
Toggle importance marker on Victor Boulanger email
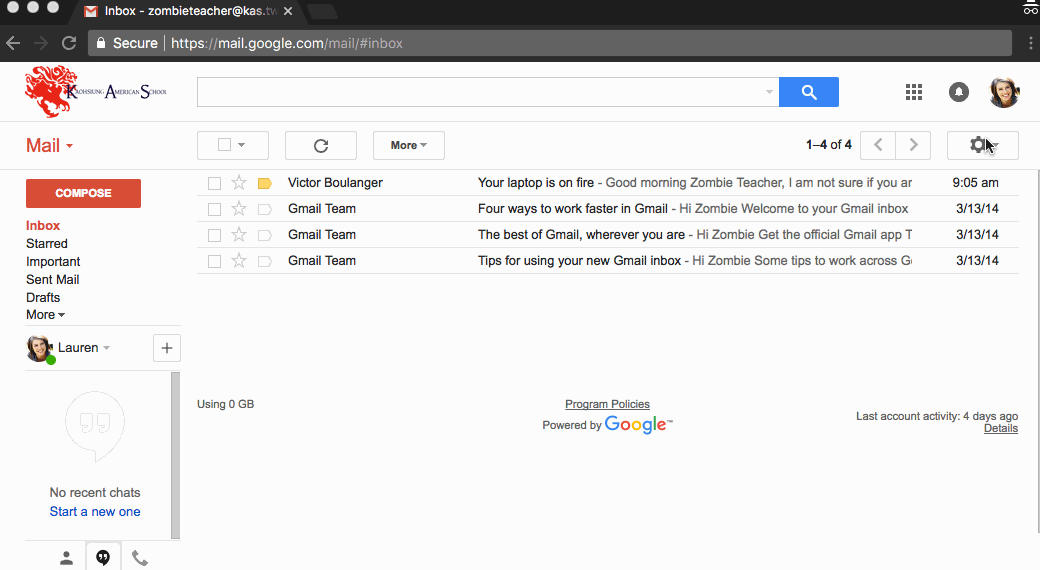(265, 183)
